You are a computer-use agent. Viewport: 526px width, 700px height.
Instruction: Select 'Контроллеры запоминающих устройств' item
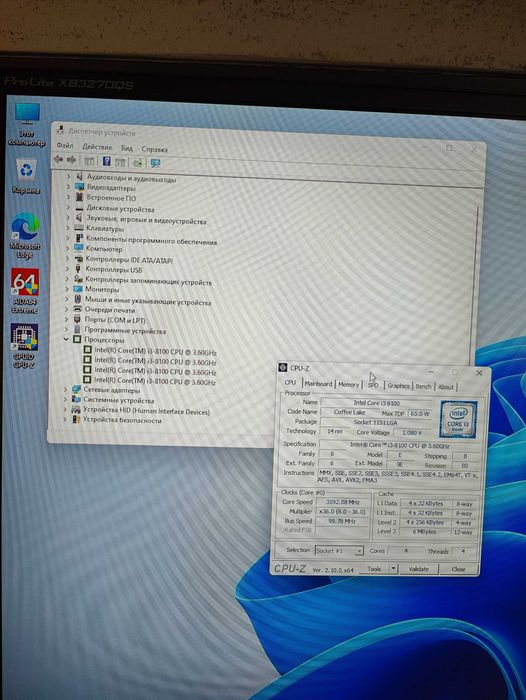[x=148, y=281]
